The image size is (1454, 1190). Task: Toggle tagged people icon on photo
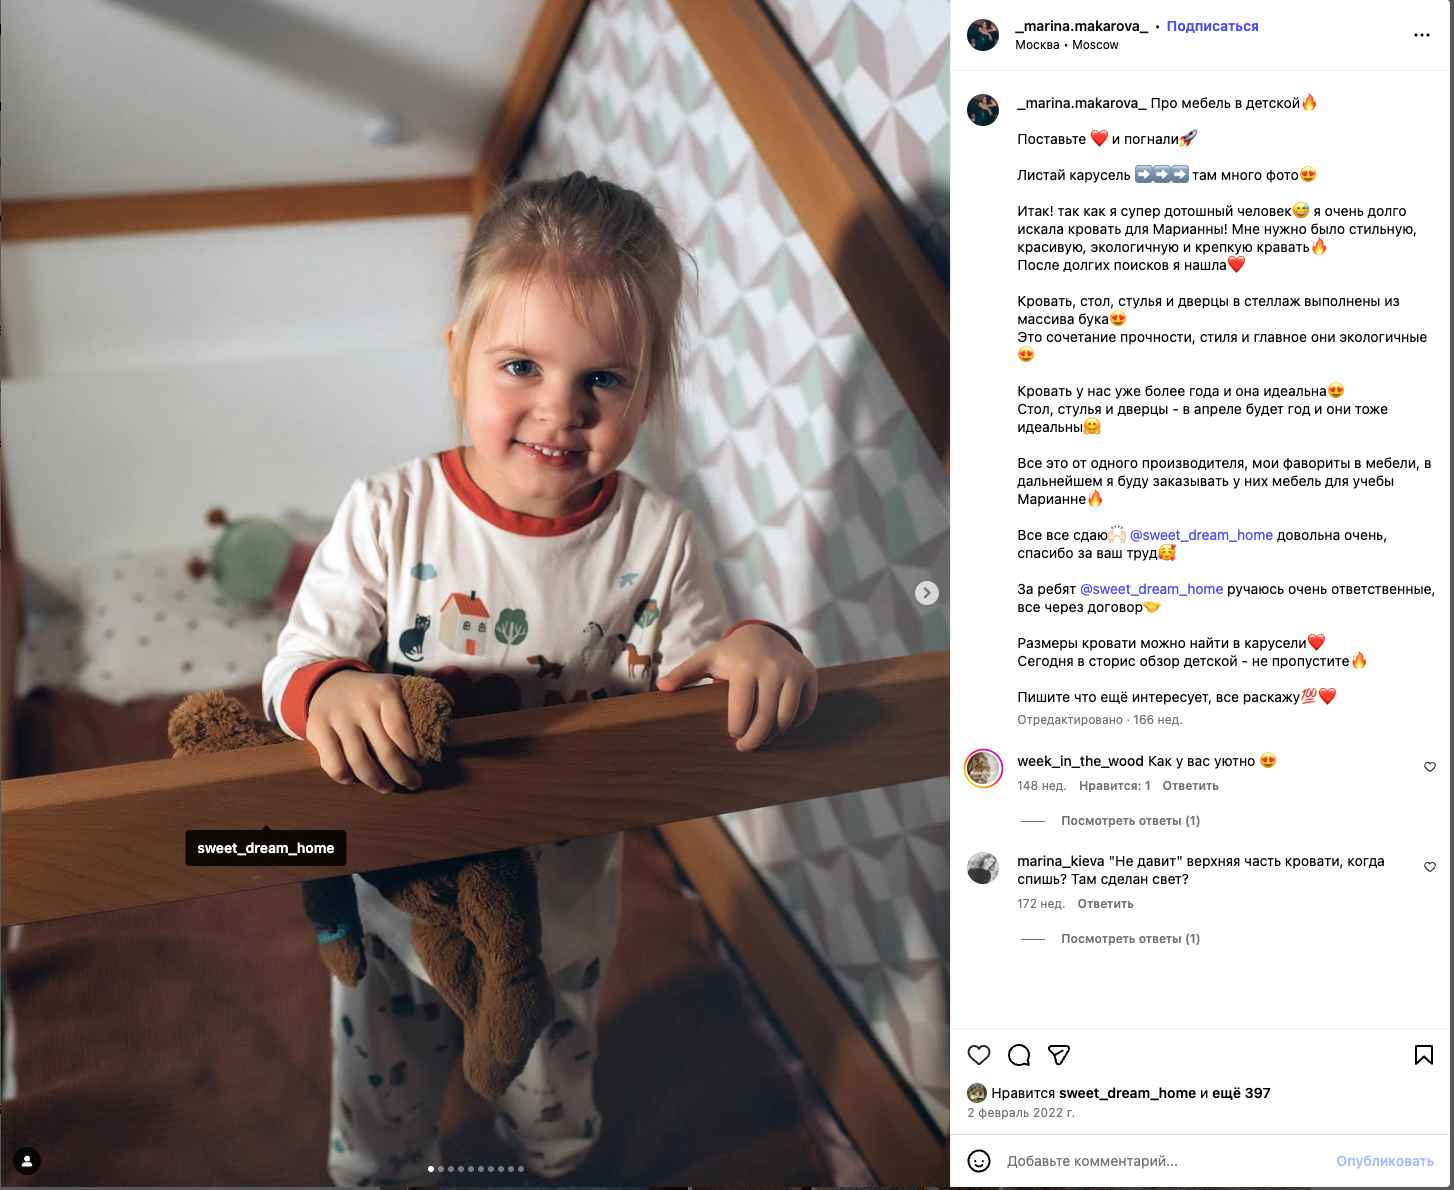coord(27,1161)
